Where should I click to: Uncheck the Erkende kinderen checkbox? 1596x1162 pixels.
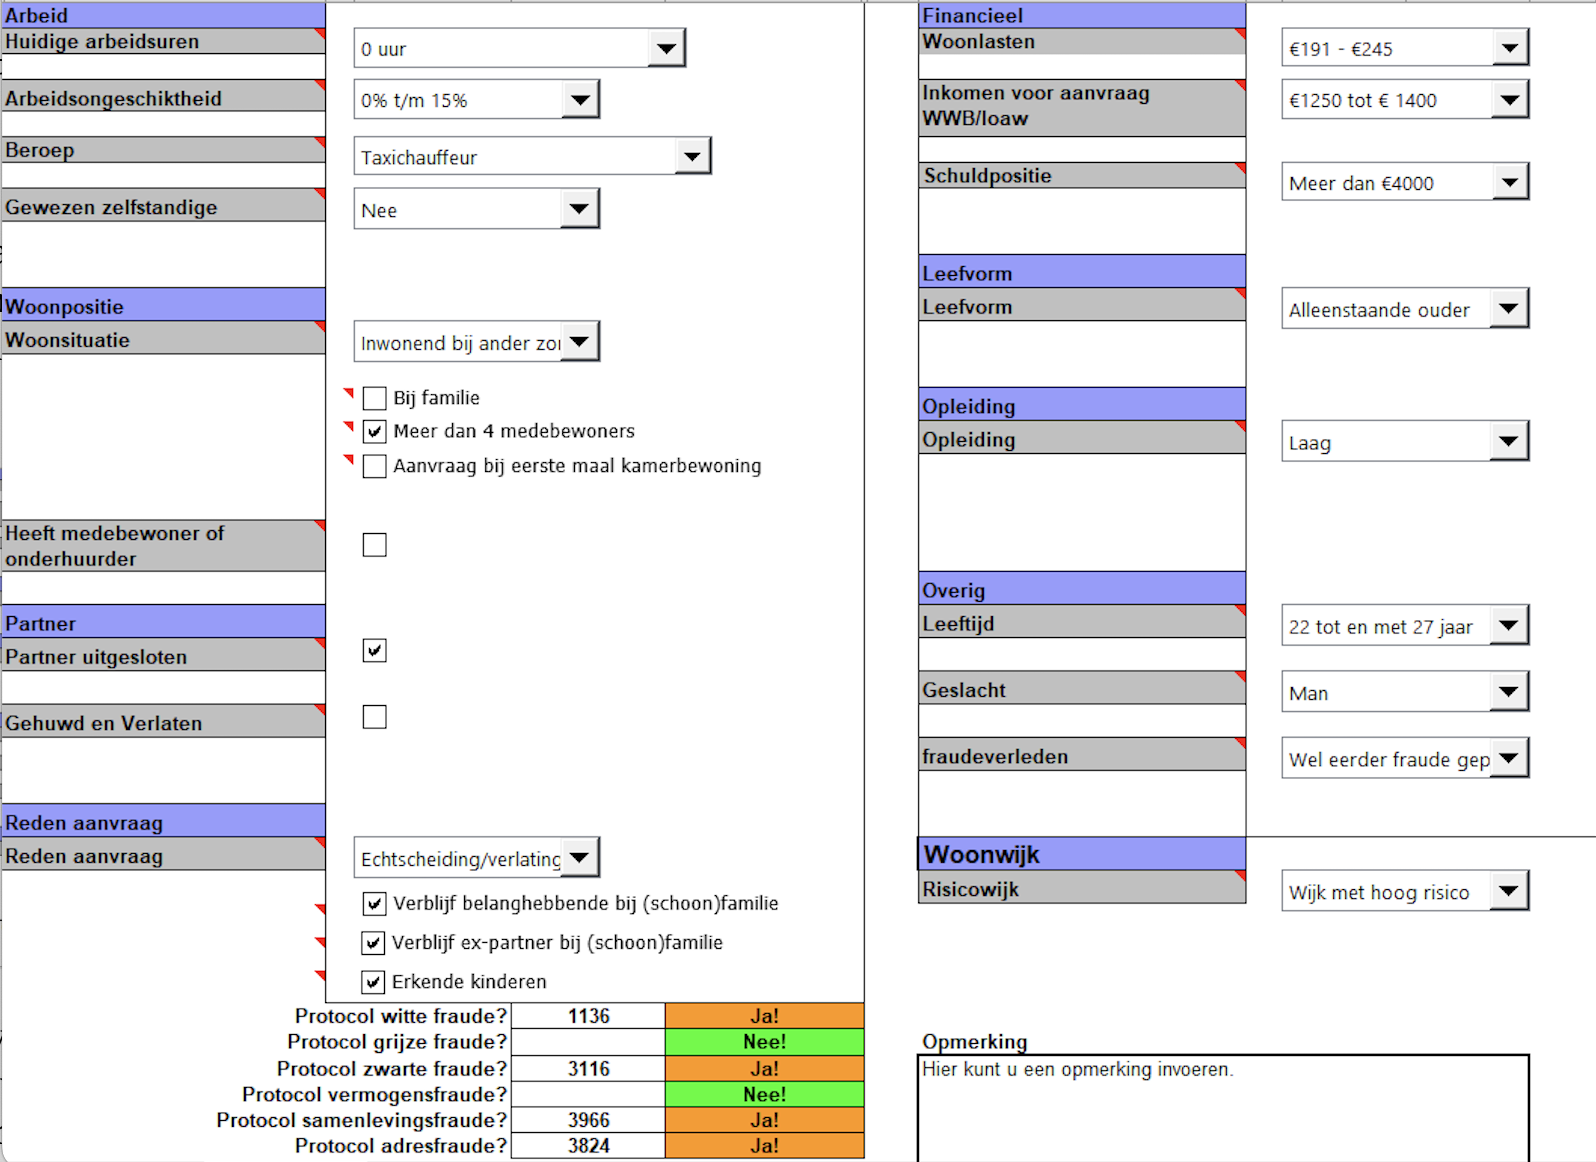(x=373, y=982)
